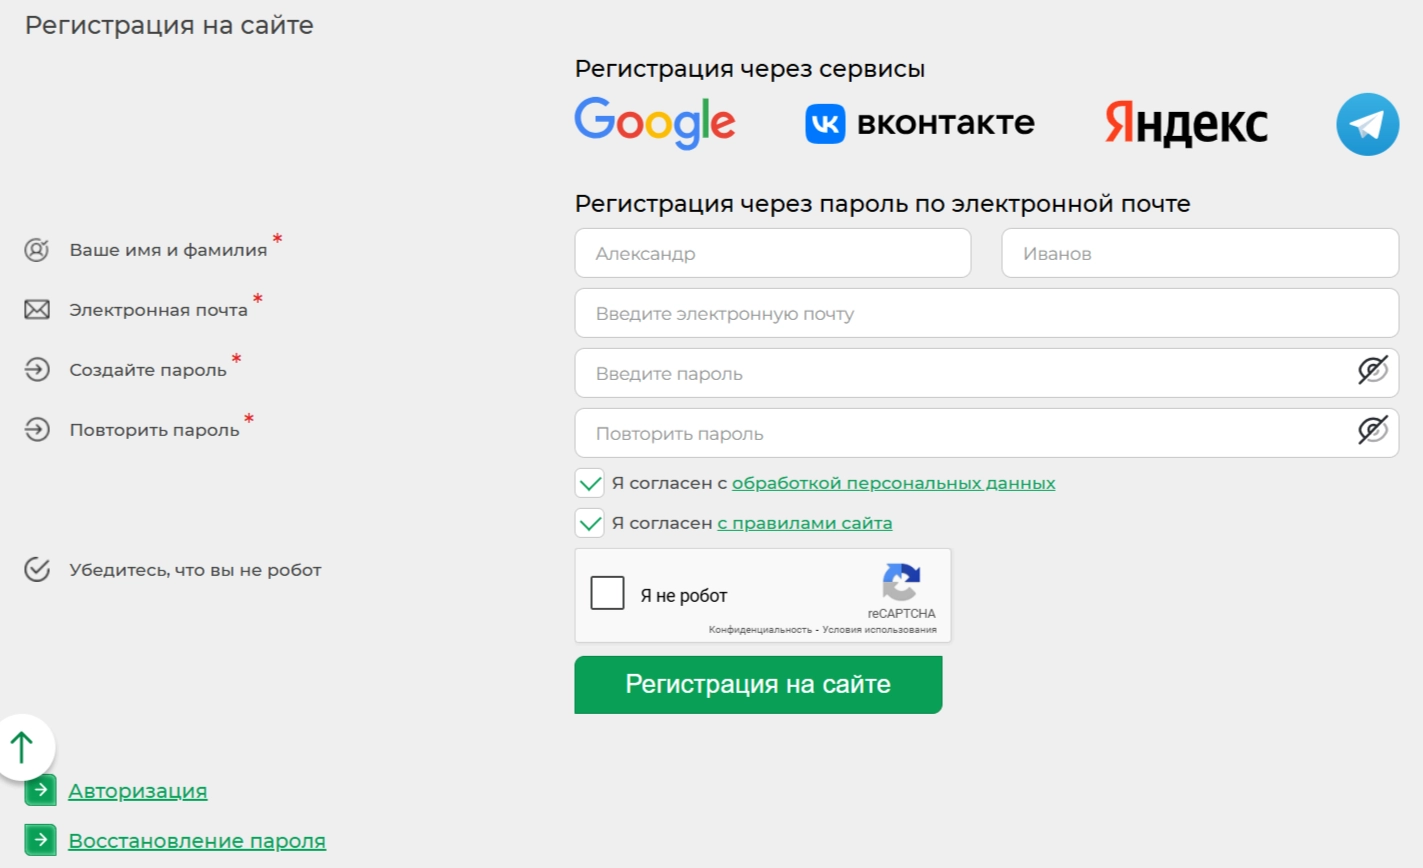Click the reCAPTCHA logo

pos(901,583)
